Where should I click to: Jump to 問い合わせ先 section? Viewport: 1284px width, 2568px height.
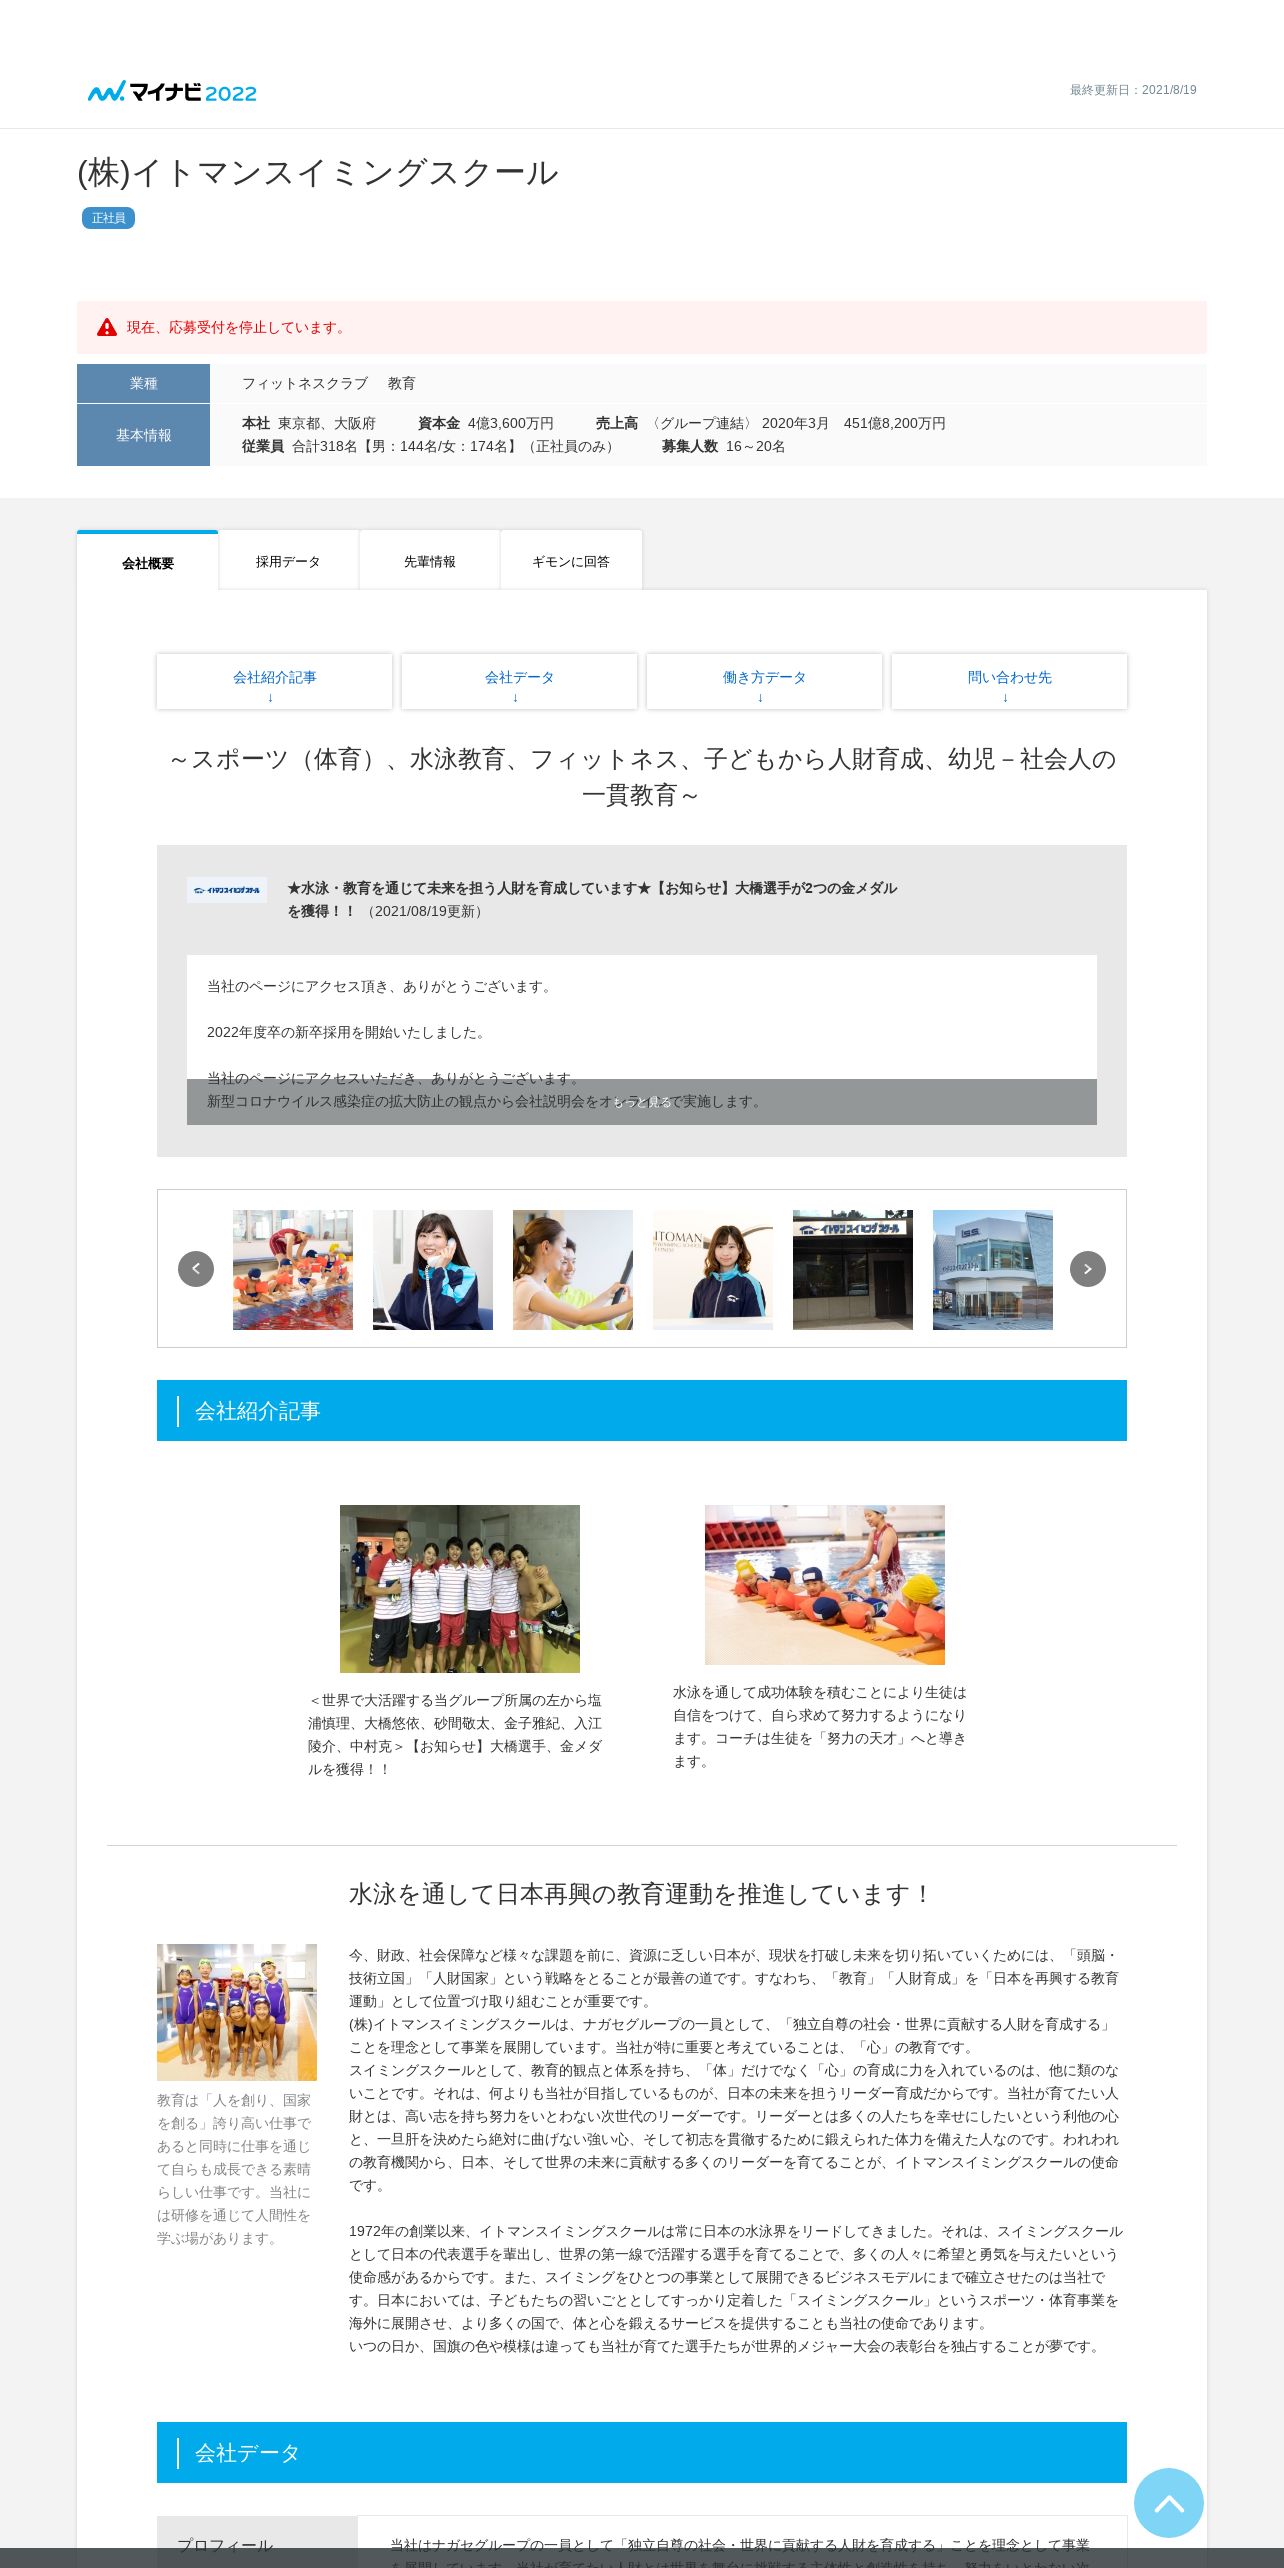1010,682
